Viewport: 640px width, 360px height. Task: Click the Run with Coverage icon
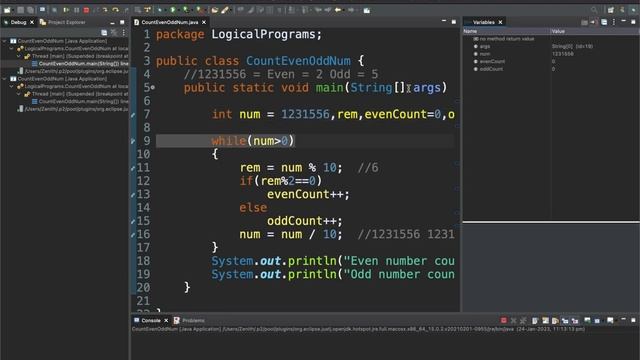(x=185, y=10)
